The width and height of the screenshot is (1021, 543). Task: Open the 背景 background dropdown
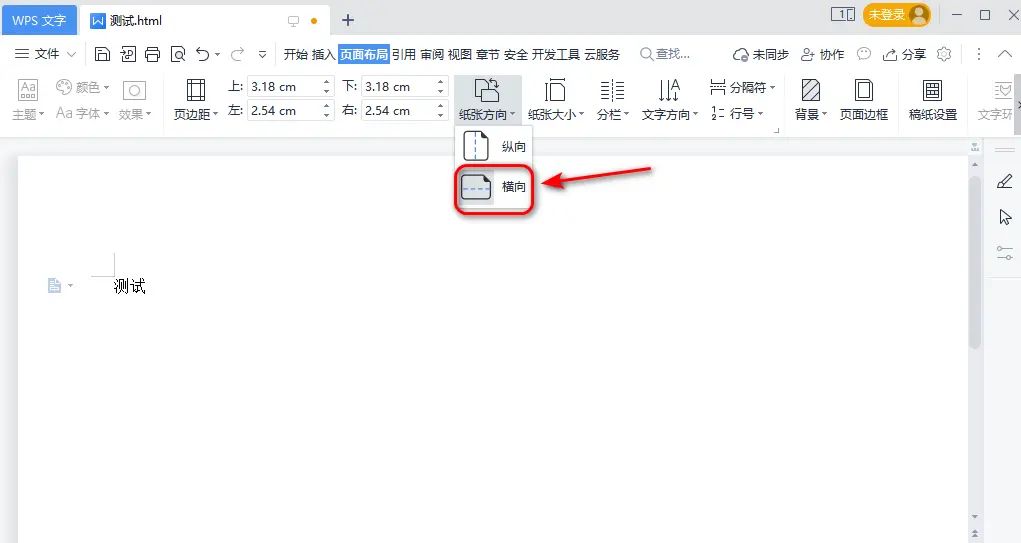tap(811, 100)
